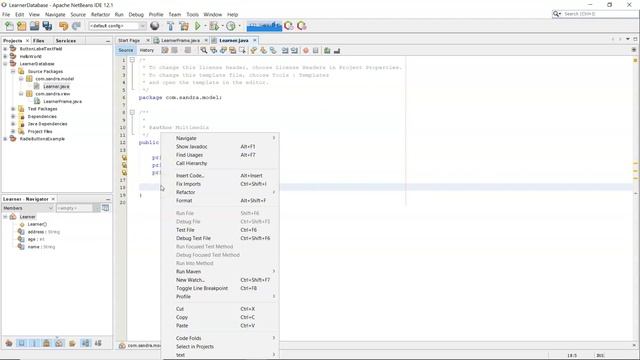This screenshot has width=640, height=360.
Task: Expand the ButtonLabelTextField project node
Action: (5, 49)
